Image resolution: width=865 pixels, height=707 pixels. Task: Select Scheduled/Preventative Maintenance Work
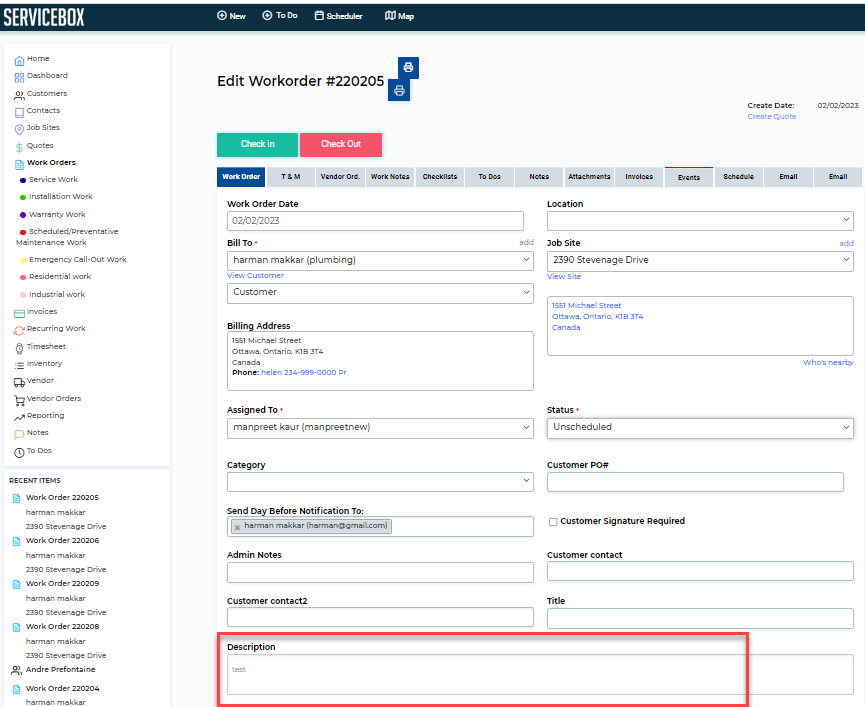67,237
